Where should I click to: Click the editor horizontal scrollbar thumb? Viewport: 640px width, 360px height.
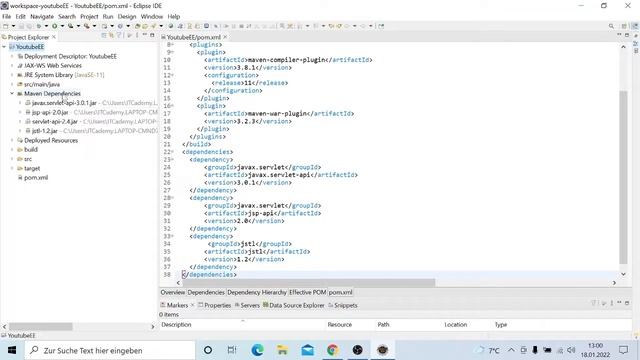click(x=309, y=282)
